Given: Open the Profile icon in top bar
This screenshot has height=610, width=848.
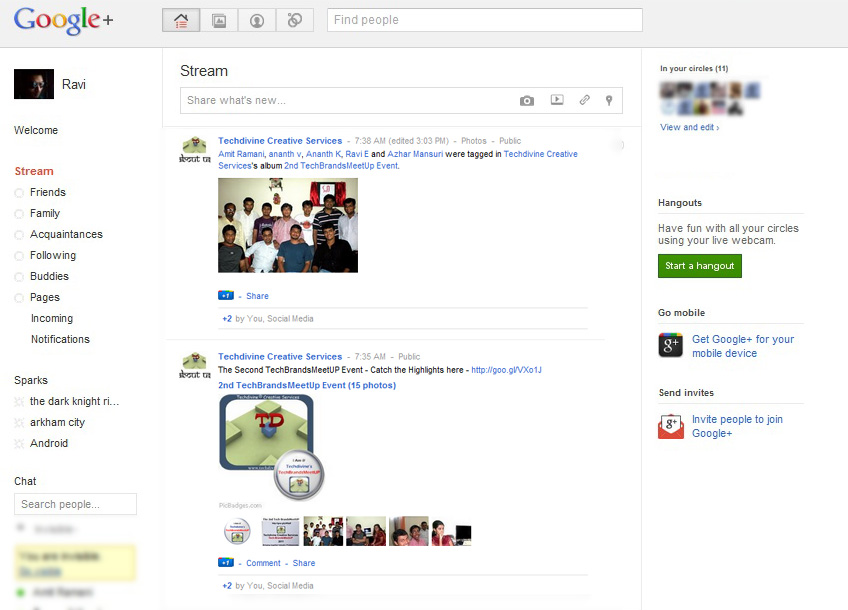Looking at the screenshot, I should pos(257,20).
